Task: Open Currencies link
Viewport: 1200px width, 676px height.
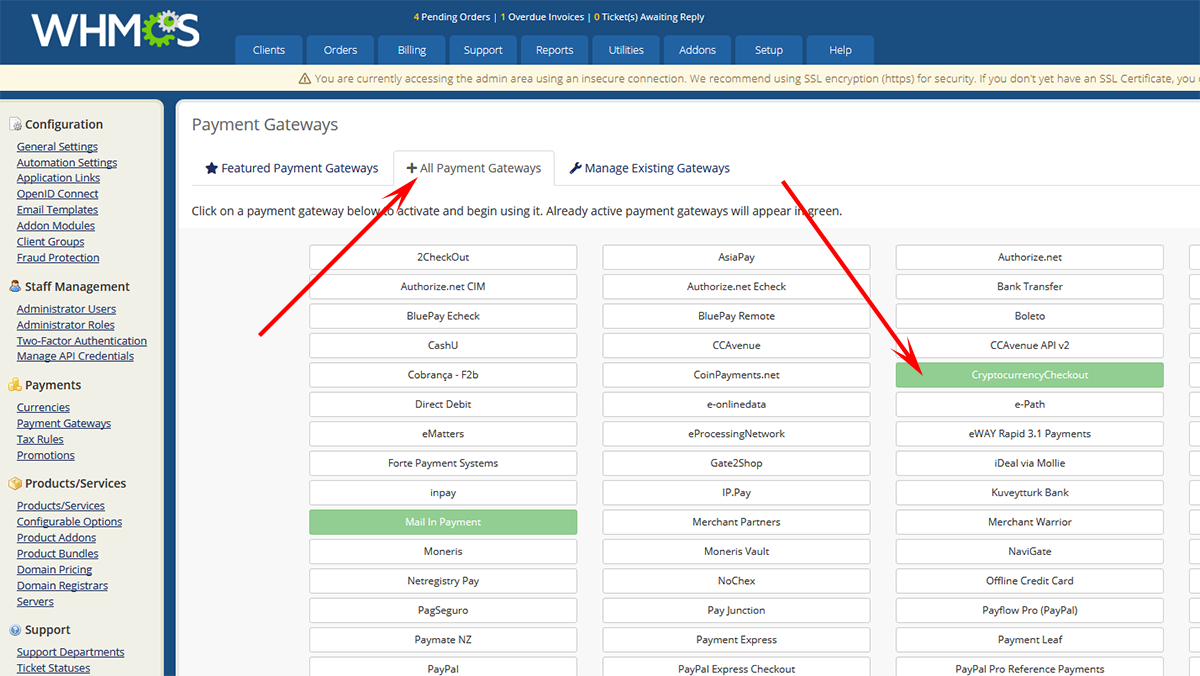Action: point(43,408)
